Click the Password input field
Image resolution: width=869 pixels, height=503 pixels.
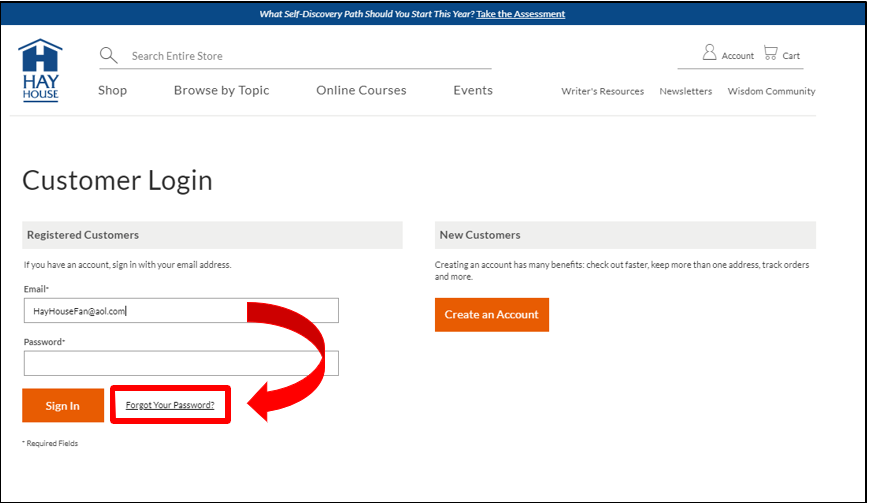(x=181, y=363)
